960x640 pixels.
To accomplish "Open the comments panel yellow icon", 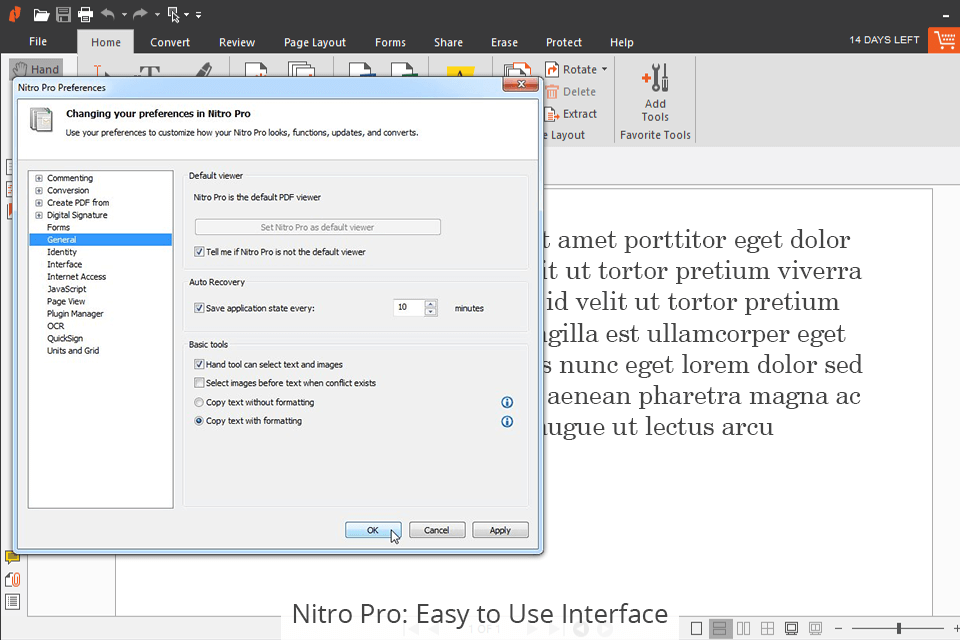I will pyautogui.click(x=12, y=557).
